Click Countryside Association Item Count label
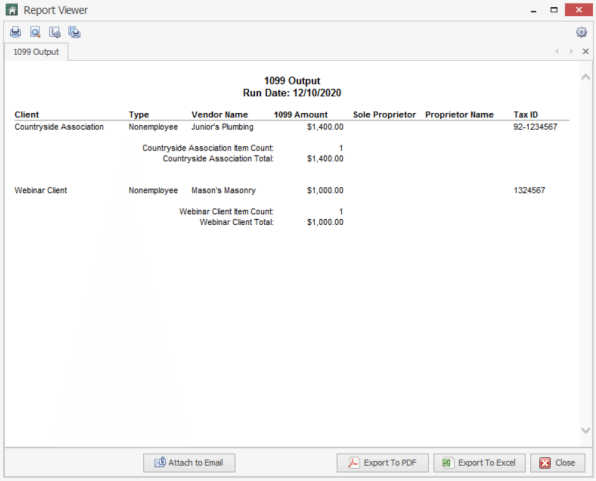 tap(208, 148)
